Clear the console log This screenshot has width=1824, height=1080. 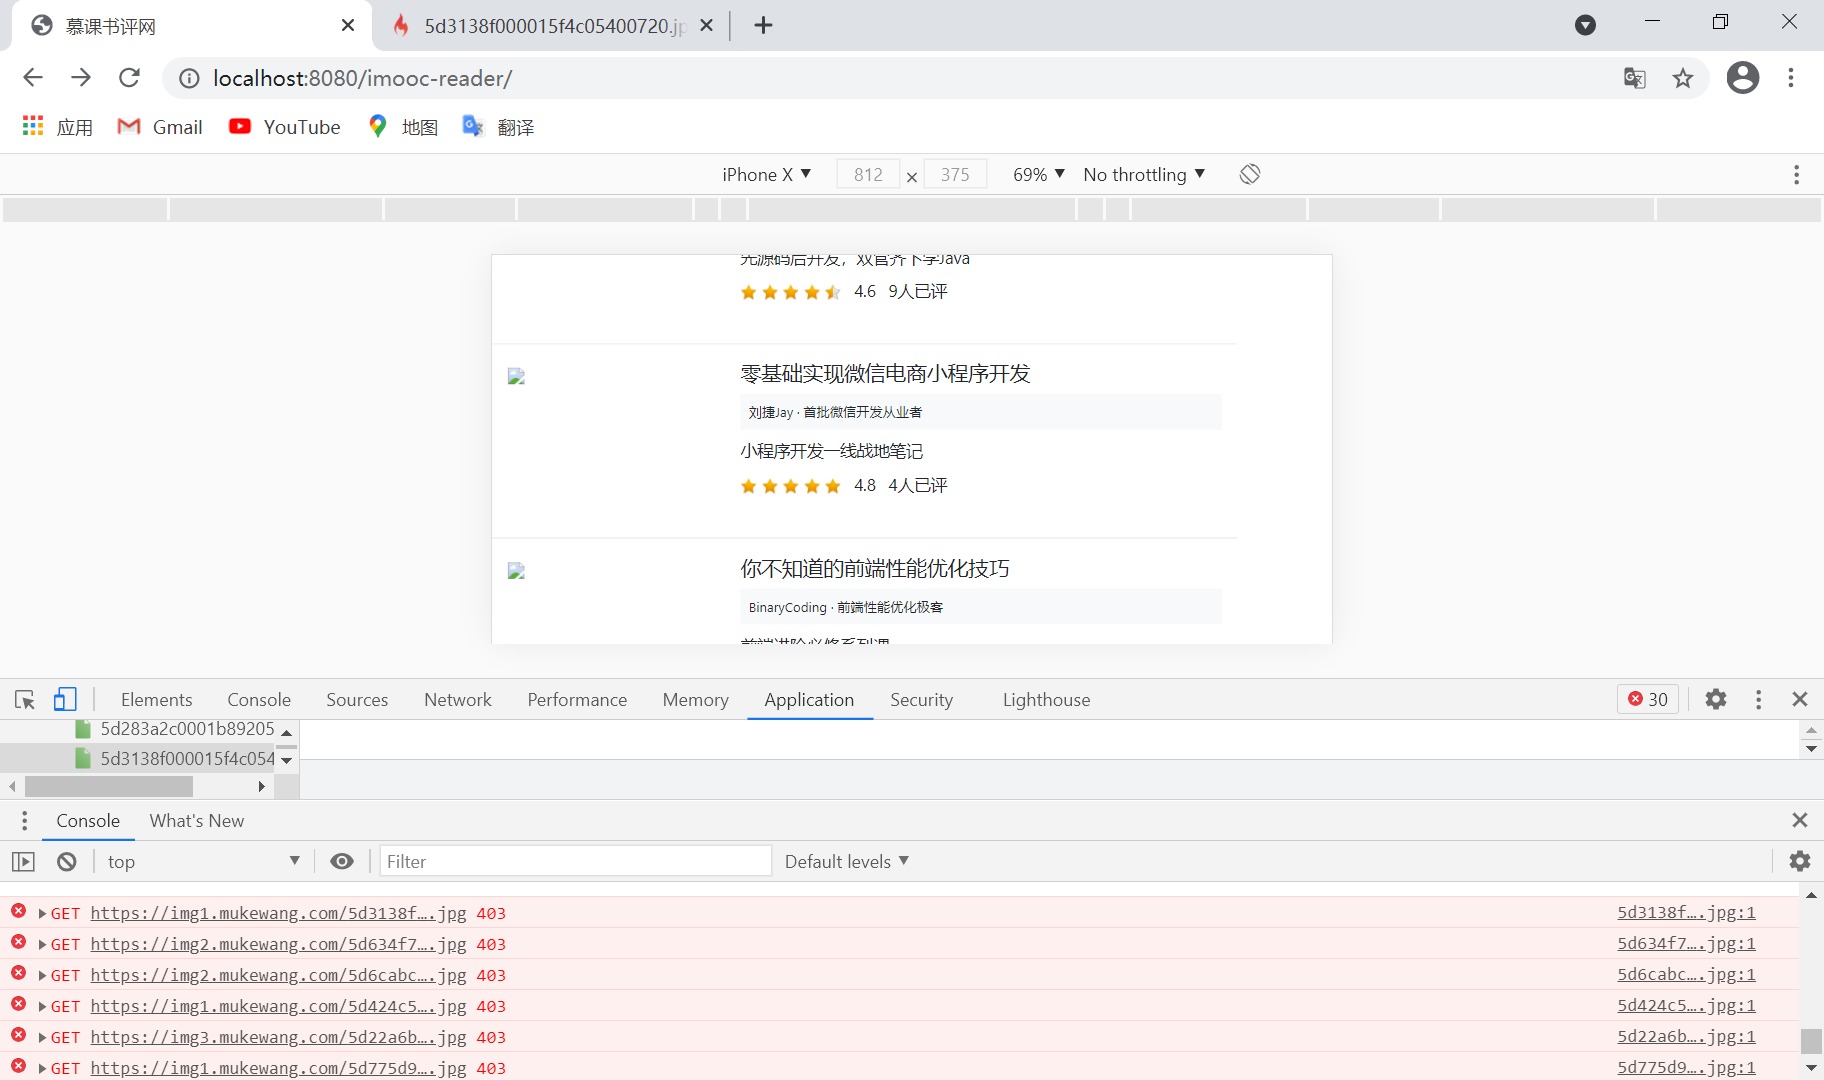tap(67, 861)
